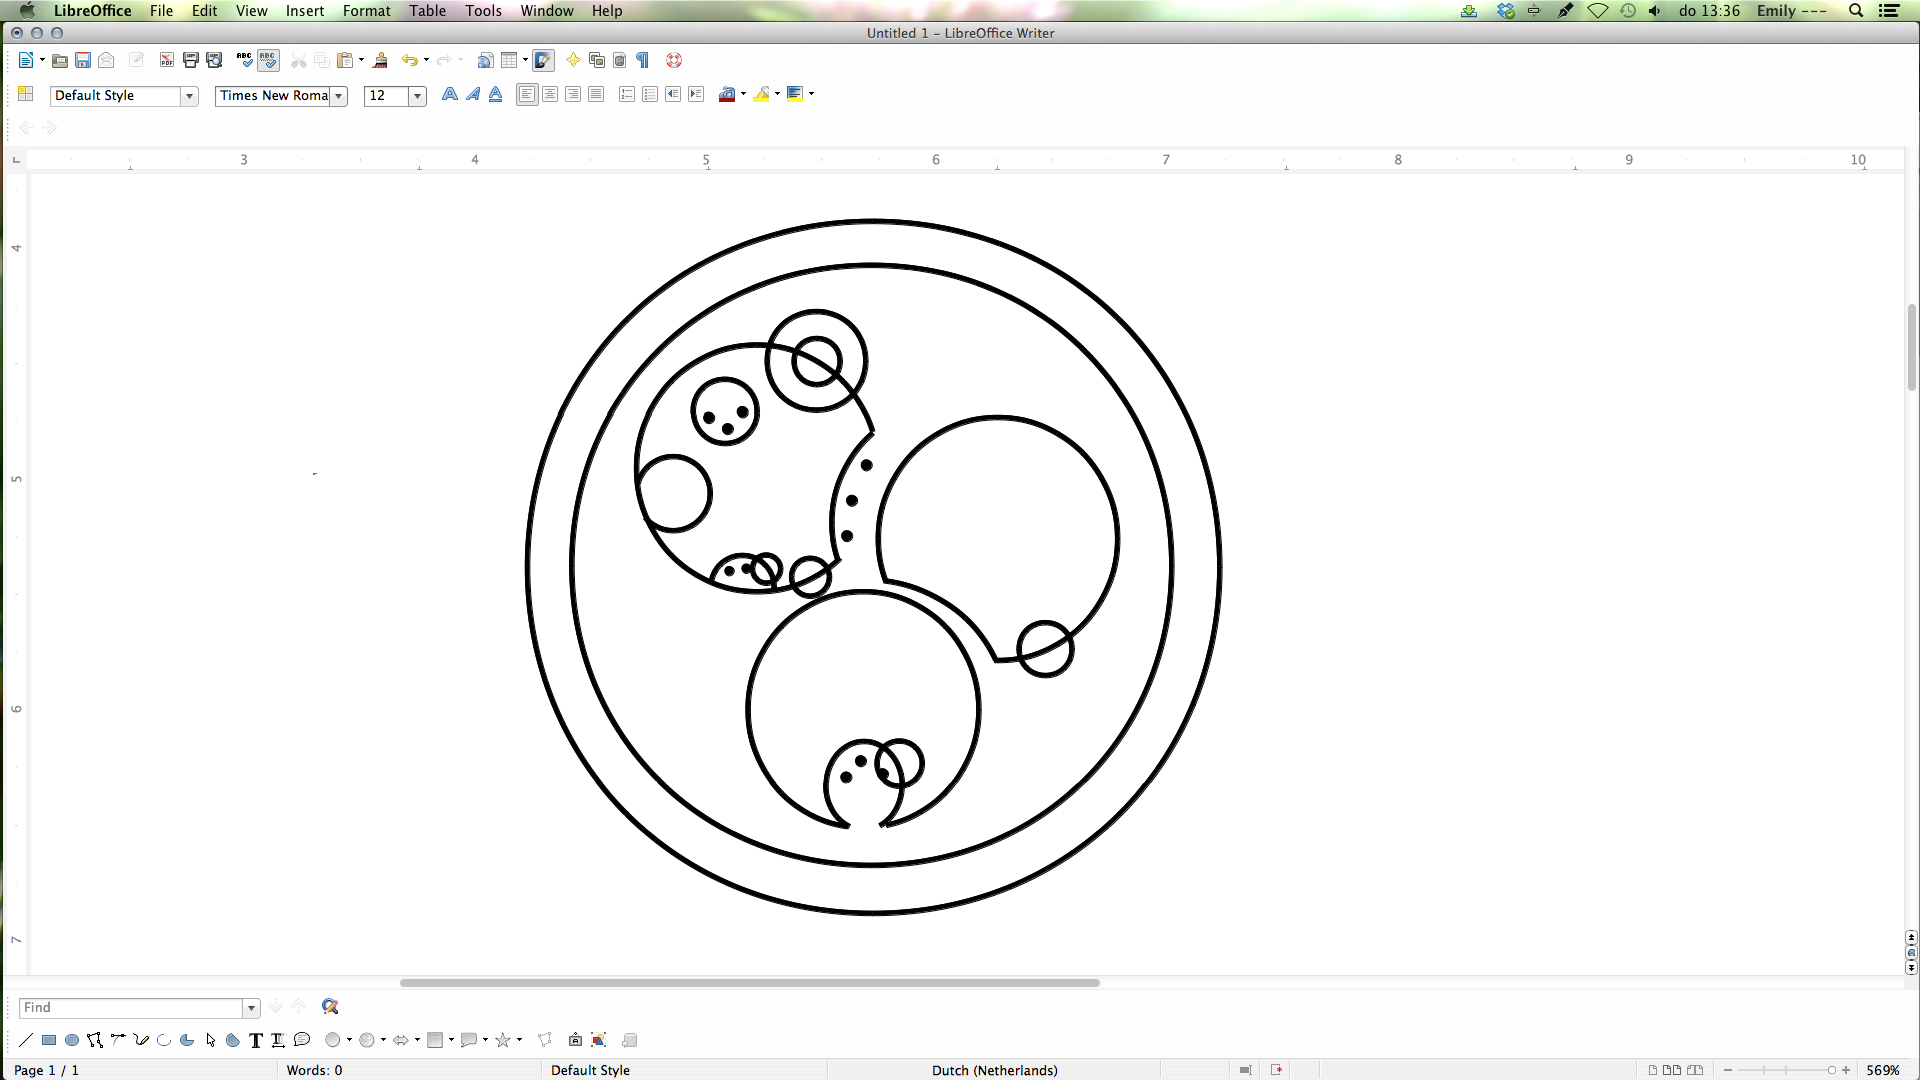Enable the Styles and Formatting toggle
1920x1080 pixels.
click(25, 94)
